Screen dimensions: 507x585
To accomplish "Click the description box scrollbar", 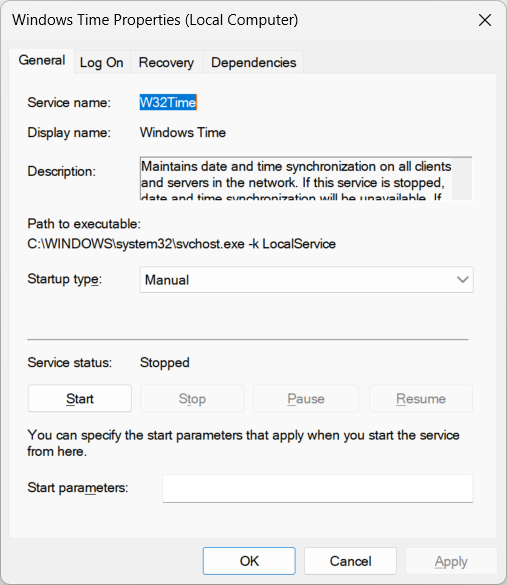I will 462,179.
